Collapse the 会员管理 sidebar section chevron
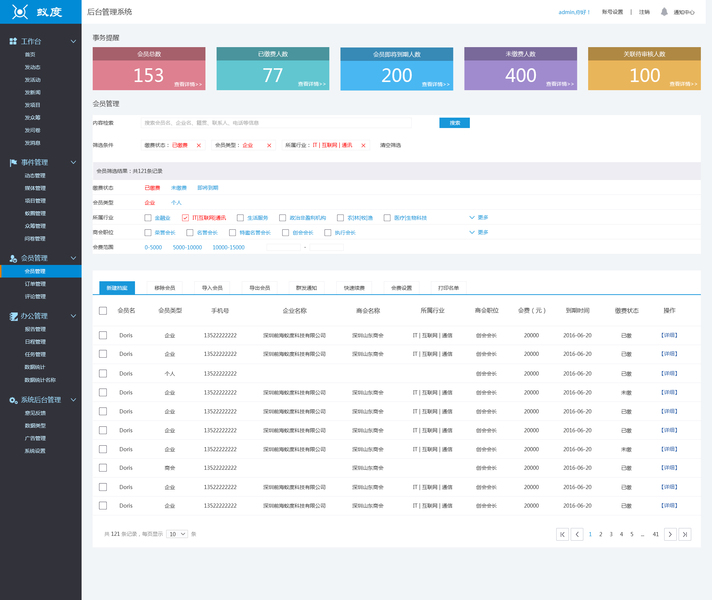Screen dimensions: 712x600 73,258
